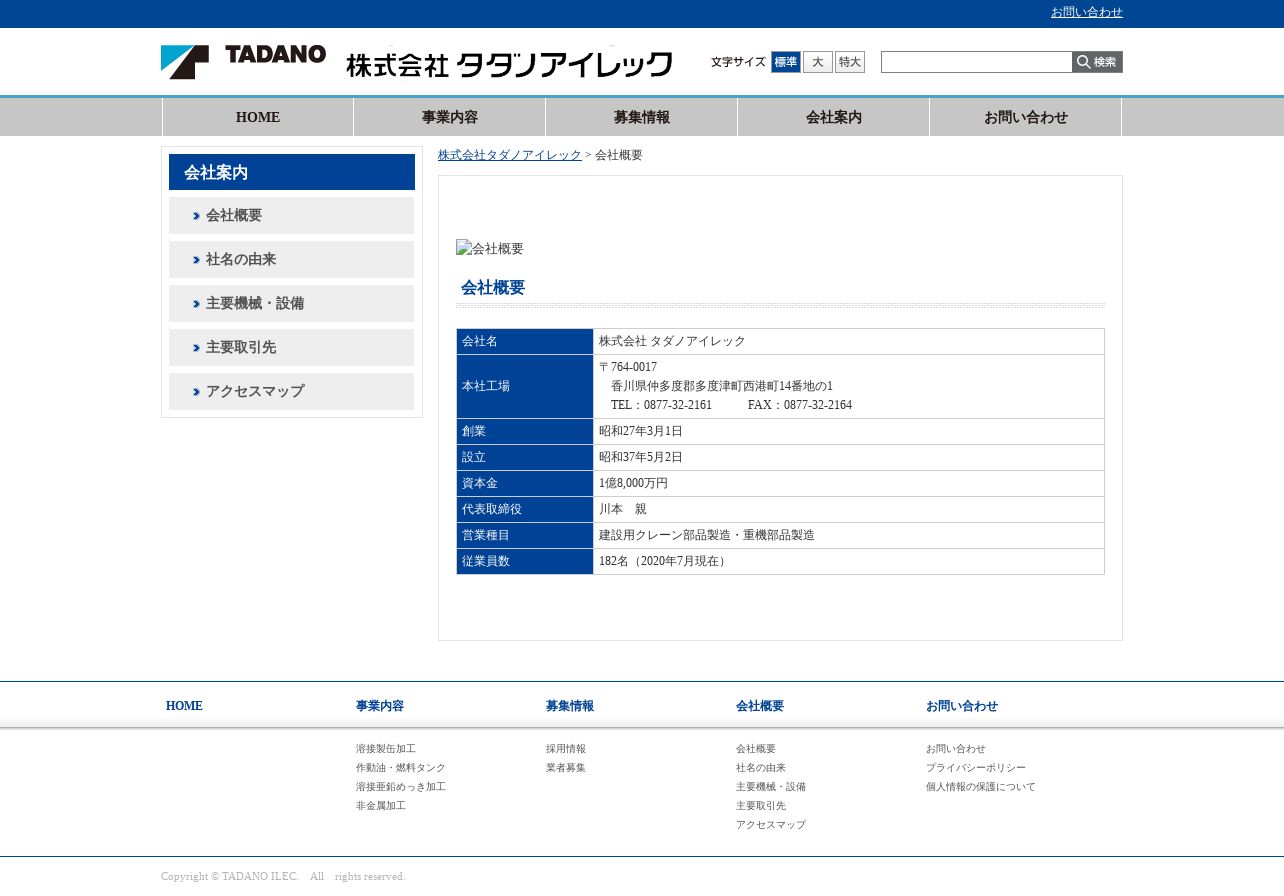Click the footer 募集情報 heading link
The width and height of the screenshot is (1284, 896).
tap(570, 706)
